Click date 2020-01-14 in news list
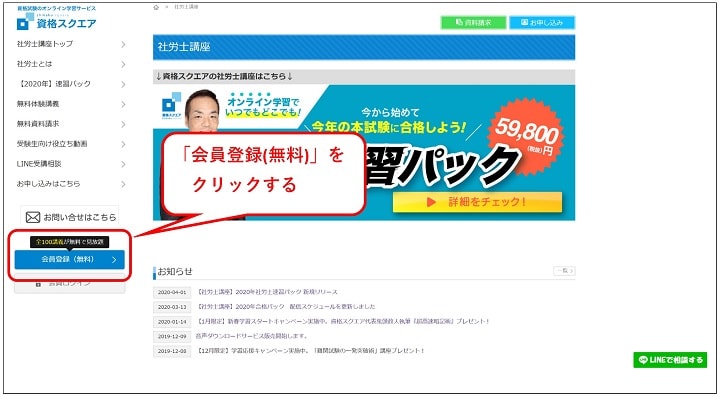This screenshot has width=720, height=397. tap(172, 322)
